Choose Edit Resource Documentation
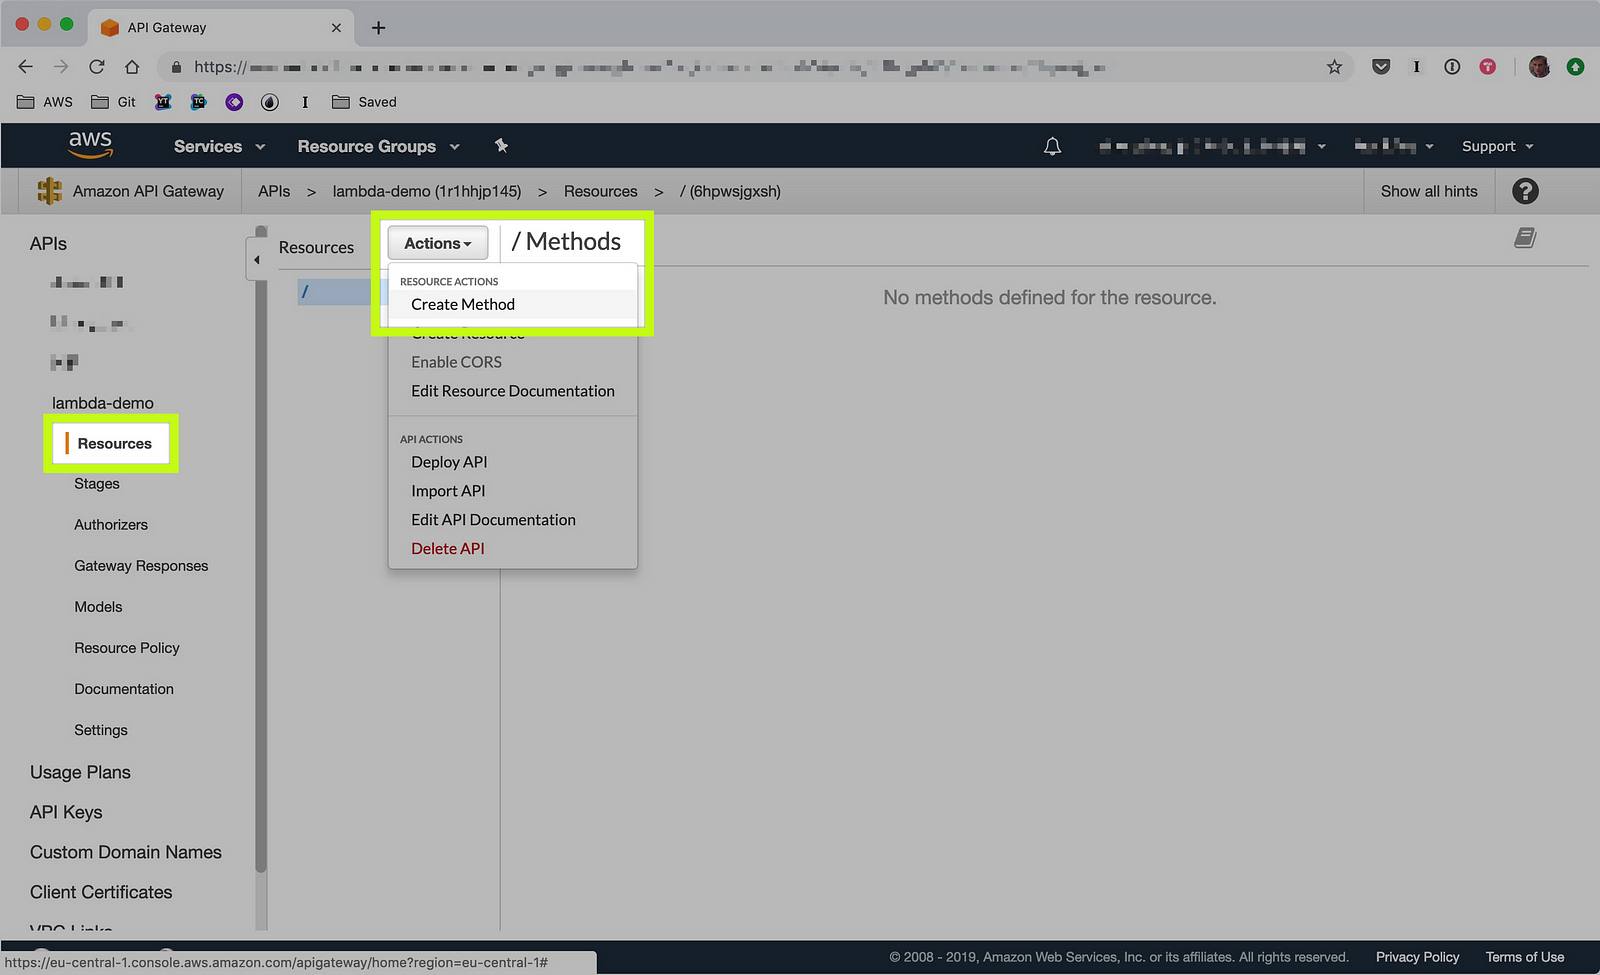Image resolution: width=1600 pixels, height=975 pixels. pos(512,391)
